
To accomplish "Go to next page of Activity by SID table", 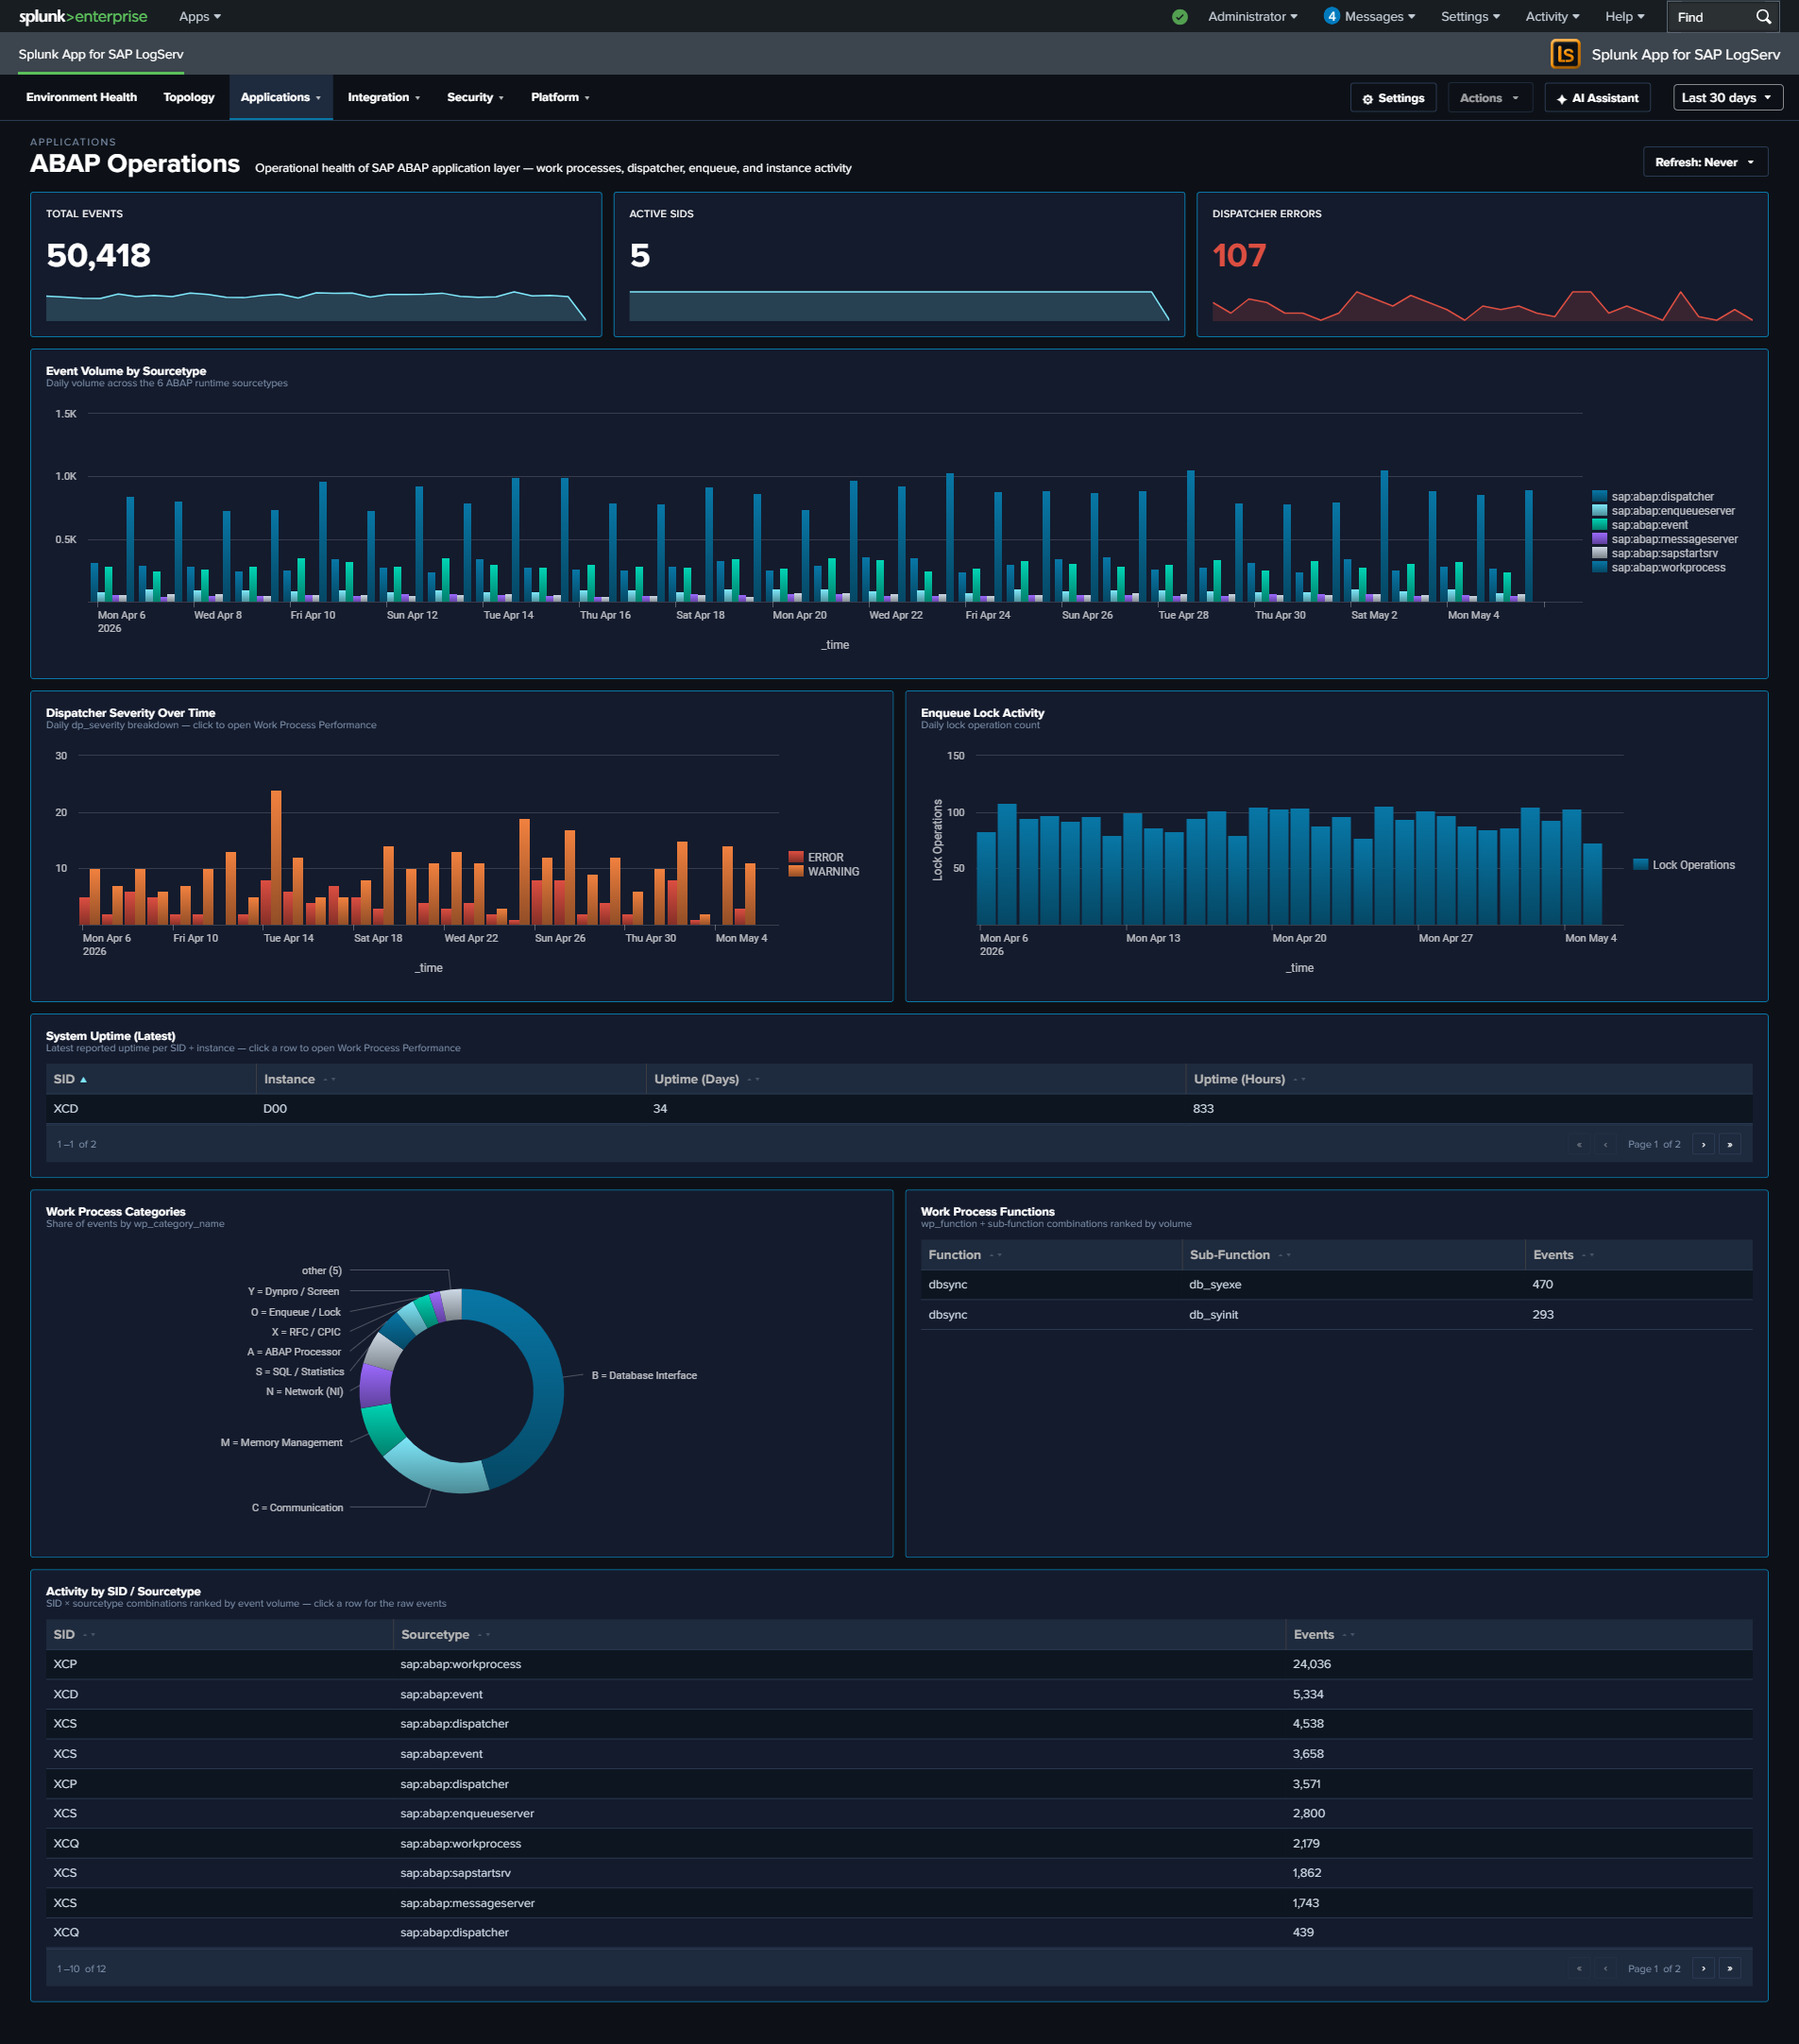I will click(1703, 1968).
